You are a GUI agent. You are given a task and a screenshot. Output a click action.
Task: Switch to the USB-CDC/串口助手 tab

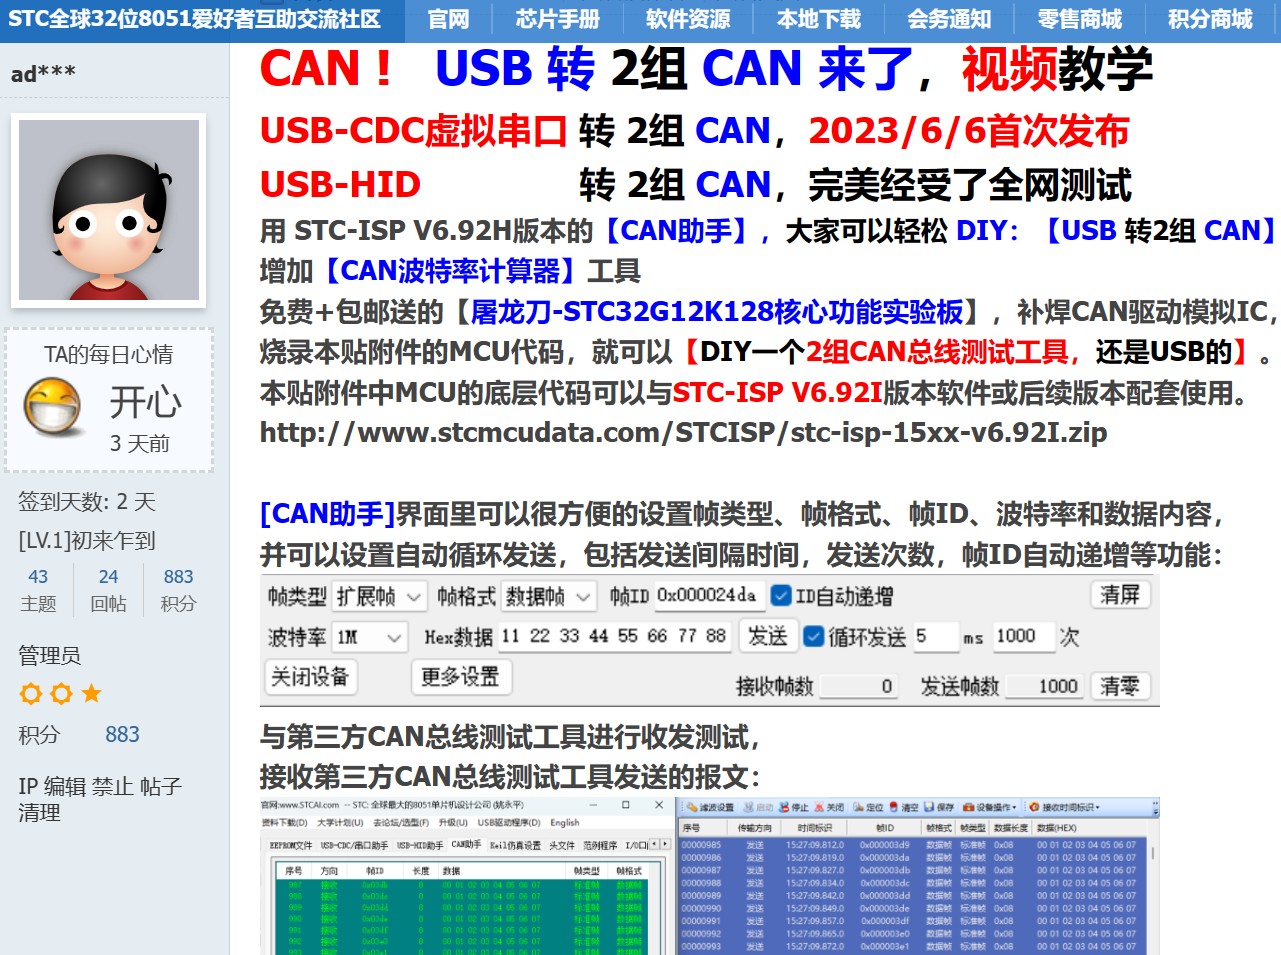pos(354,845)
